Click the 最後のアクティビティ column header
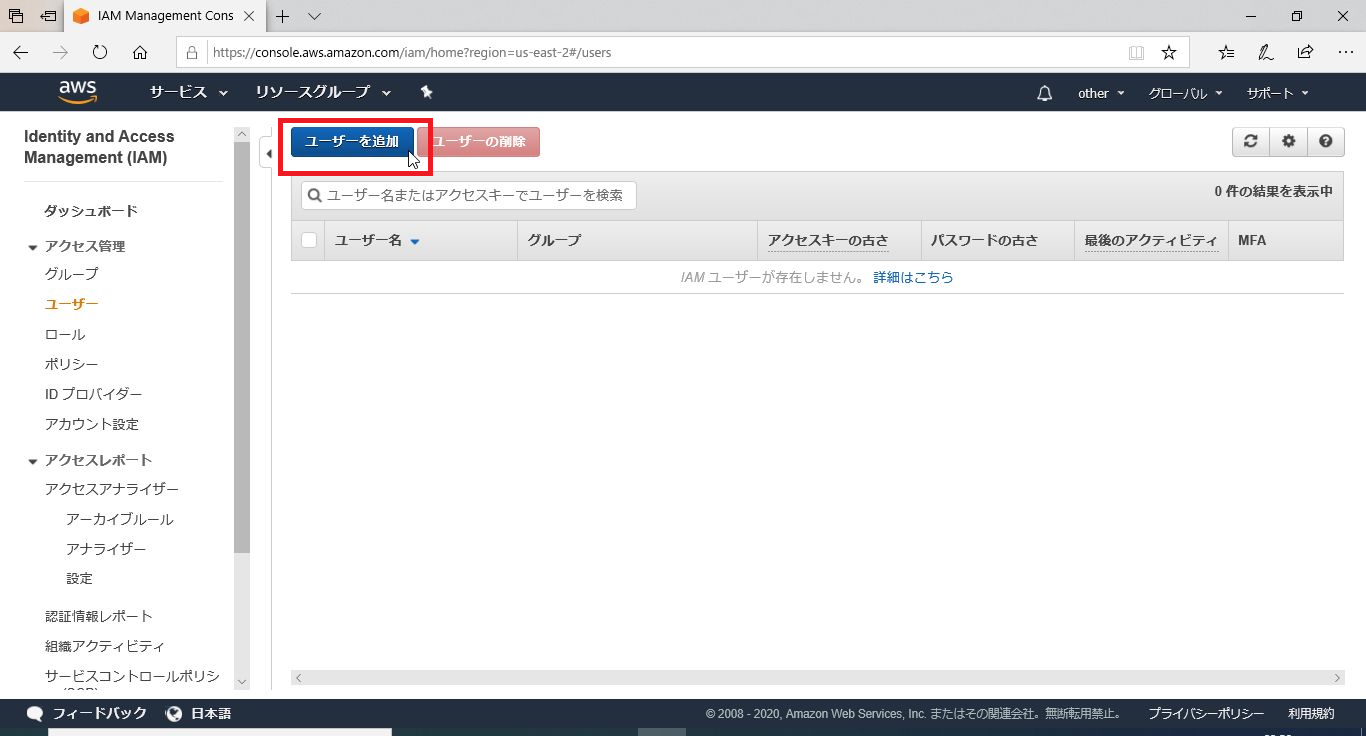 pyautogui.click(x=1151, y=240)
